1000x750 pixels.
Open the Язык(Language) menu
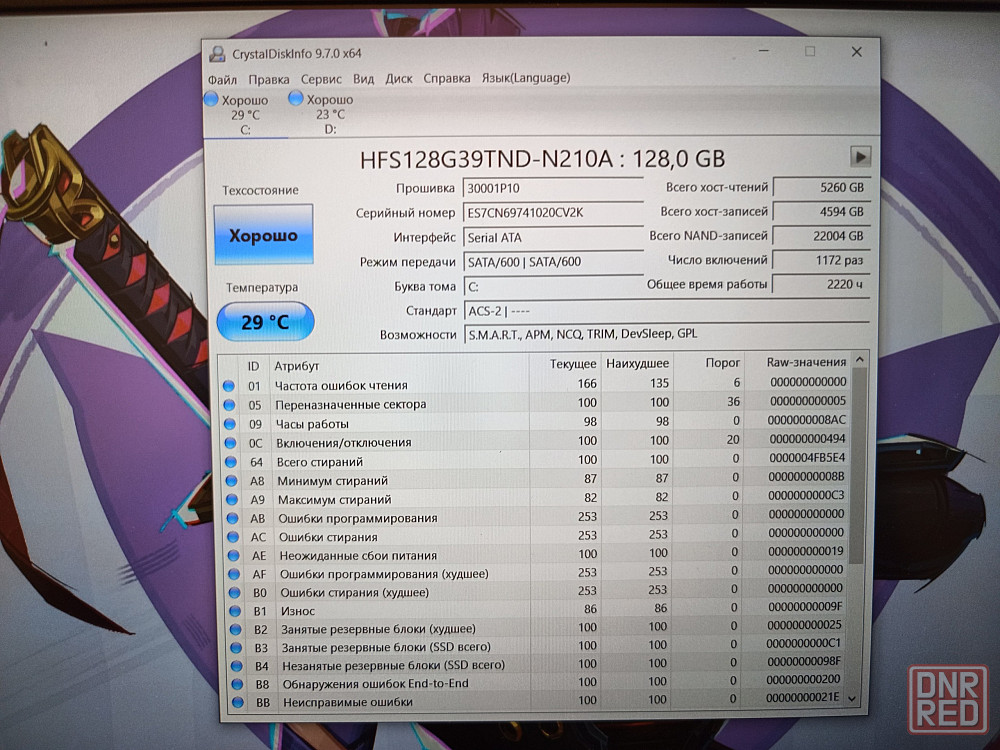[526, 78]
